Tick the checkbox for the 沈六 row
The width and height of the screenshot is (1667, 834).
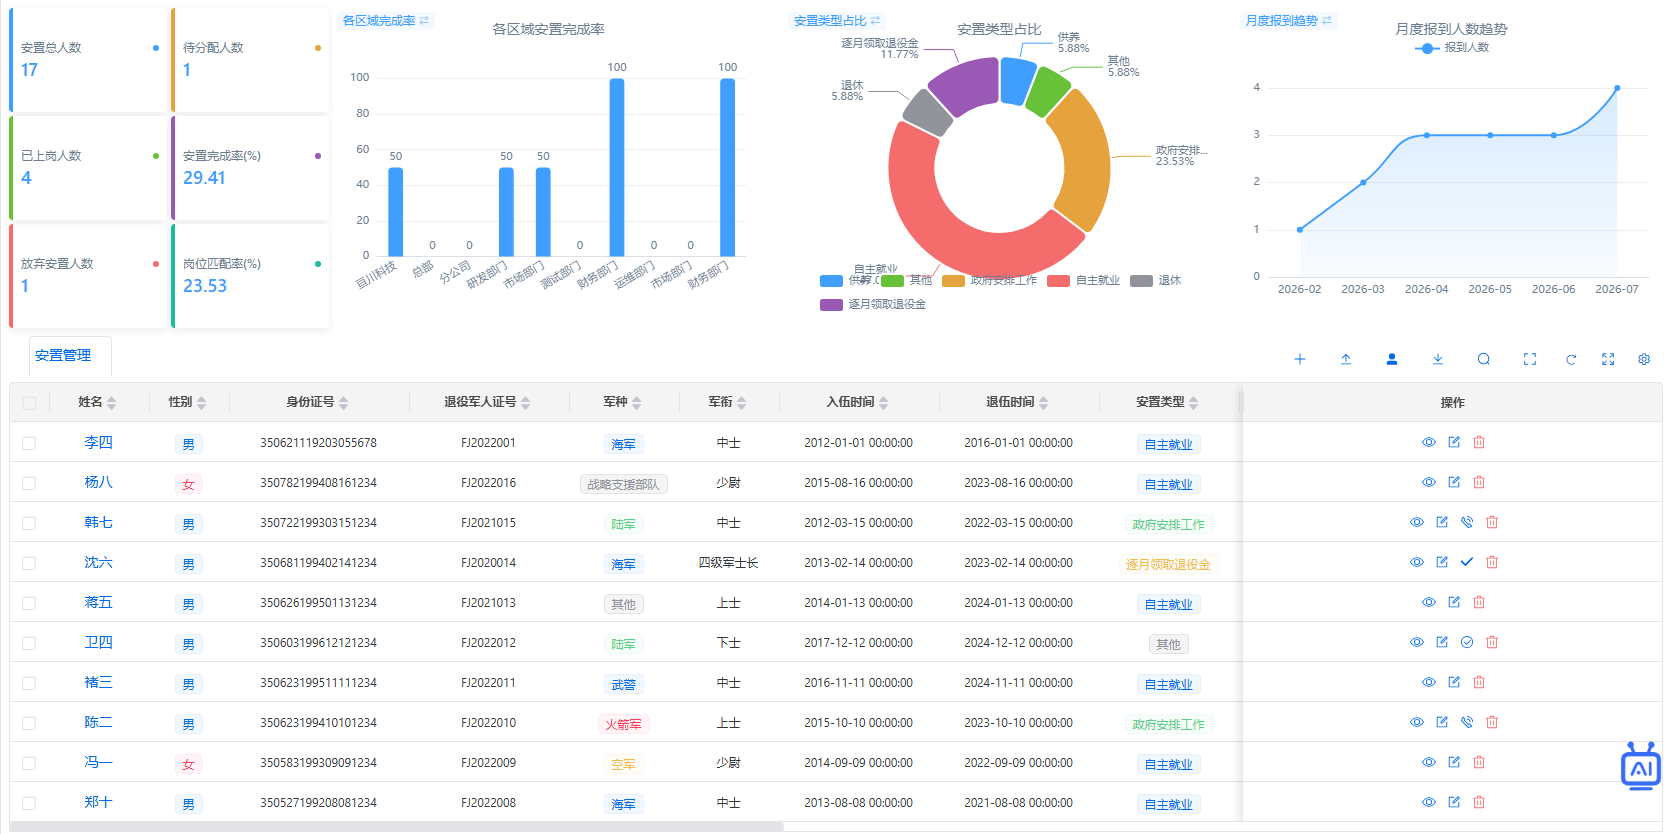pyautogui.click(x=29, y=563)
